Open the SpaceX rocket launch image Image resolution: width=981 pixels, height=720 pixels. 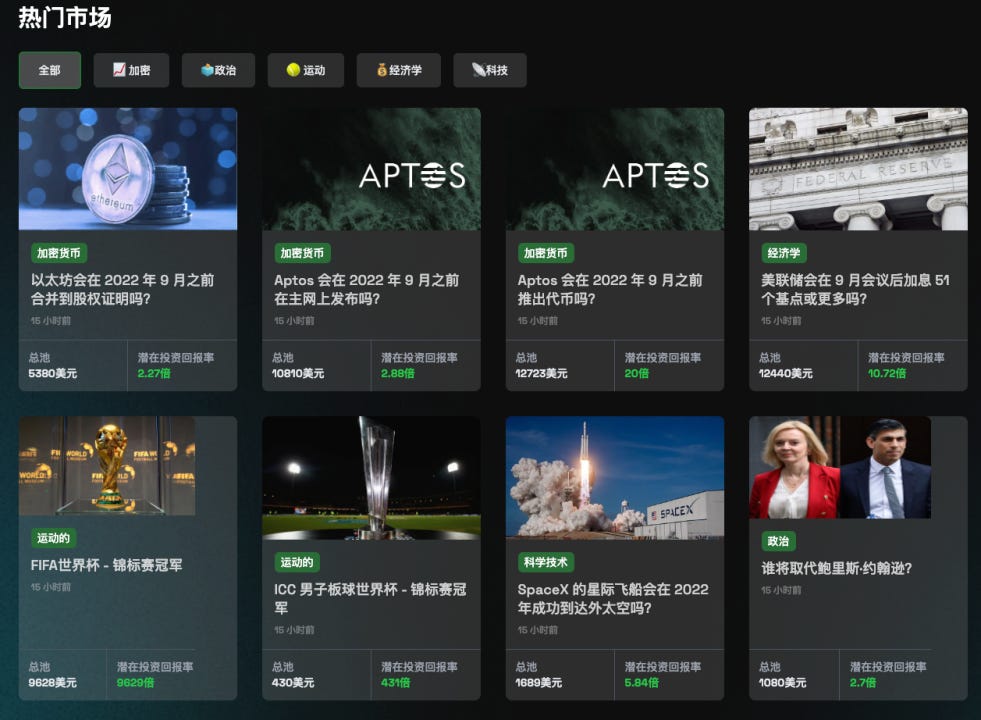coord(615,477)
